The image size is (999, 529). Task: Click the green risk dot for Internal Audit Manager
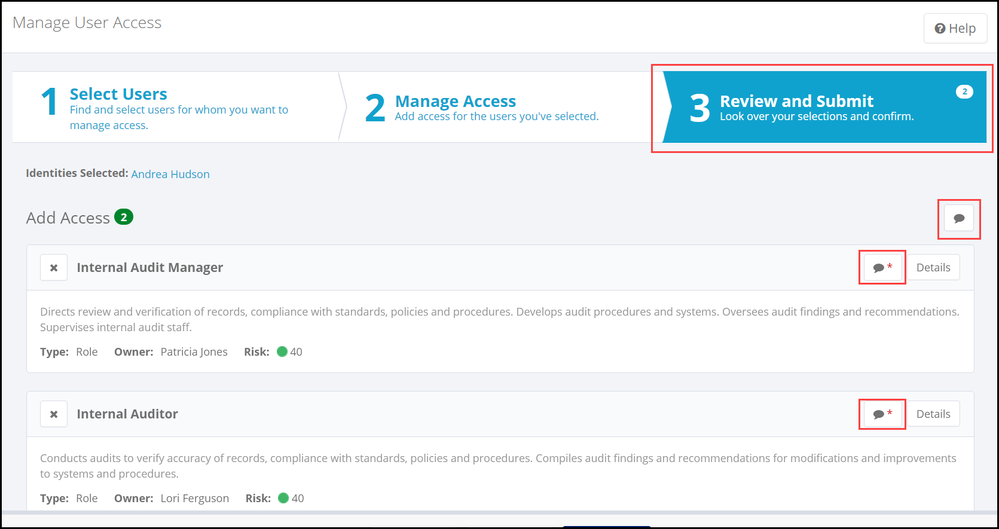(282, 352)
